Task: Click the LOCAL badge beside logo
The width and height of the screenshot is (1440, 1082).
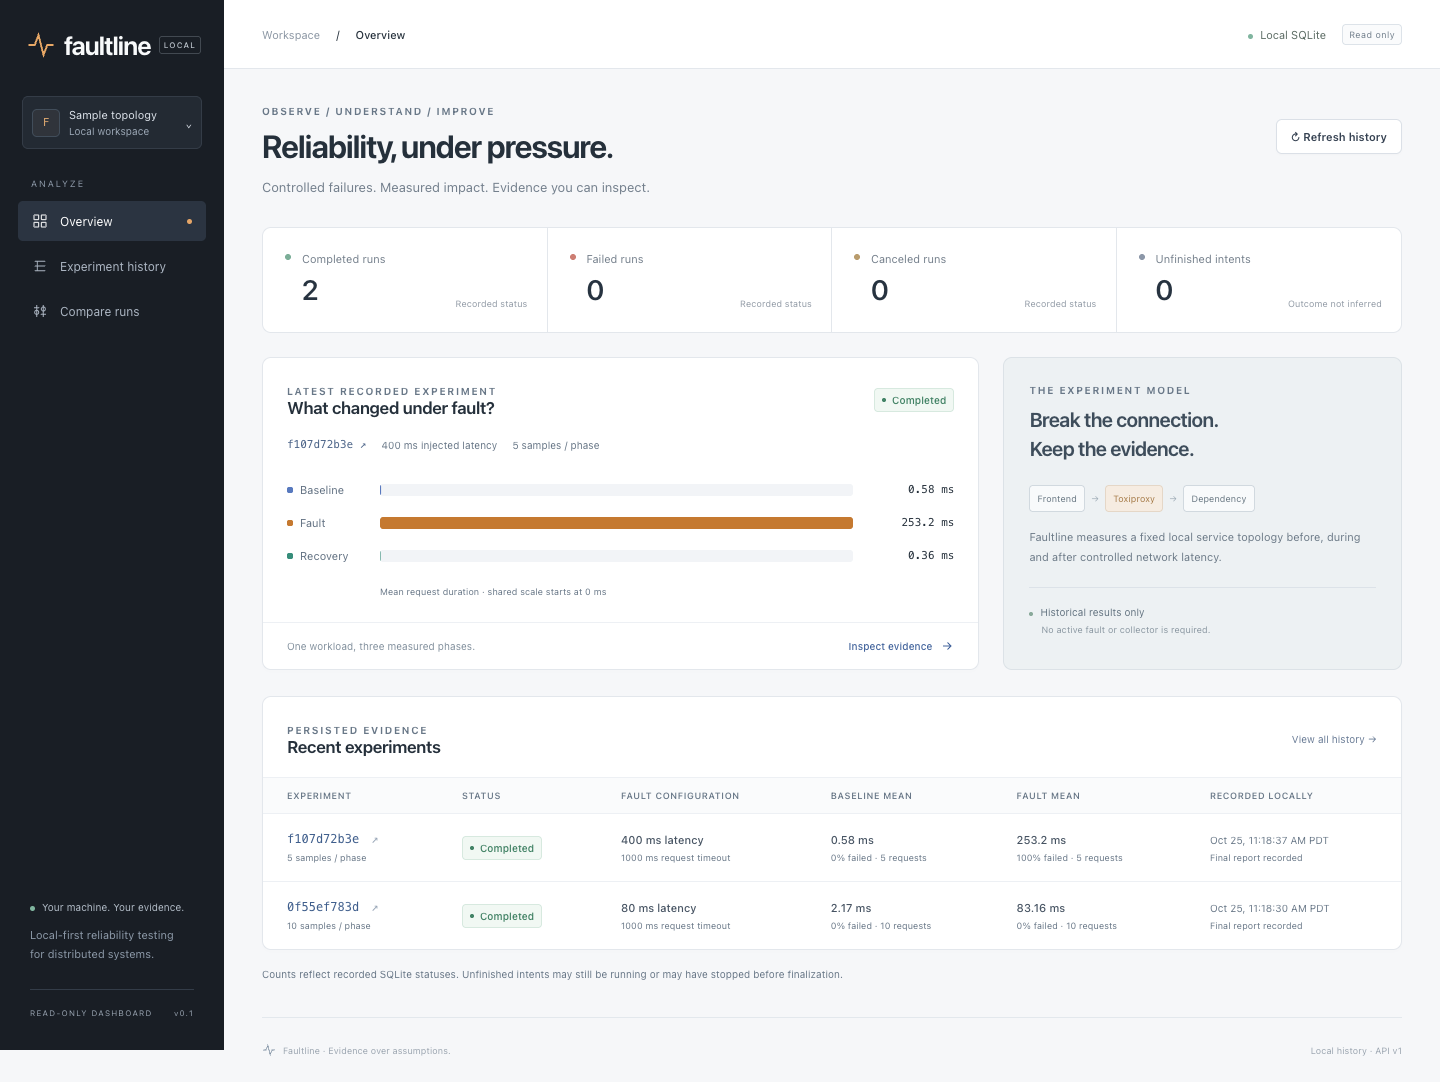Action: (x=180, y=45)
